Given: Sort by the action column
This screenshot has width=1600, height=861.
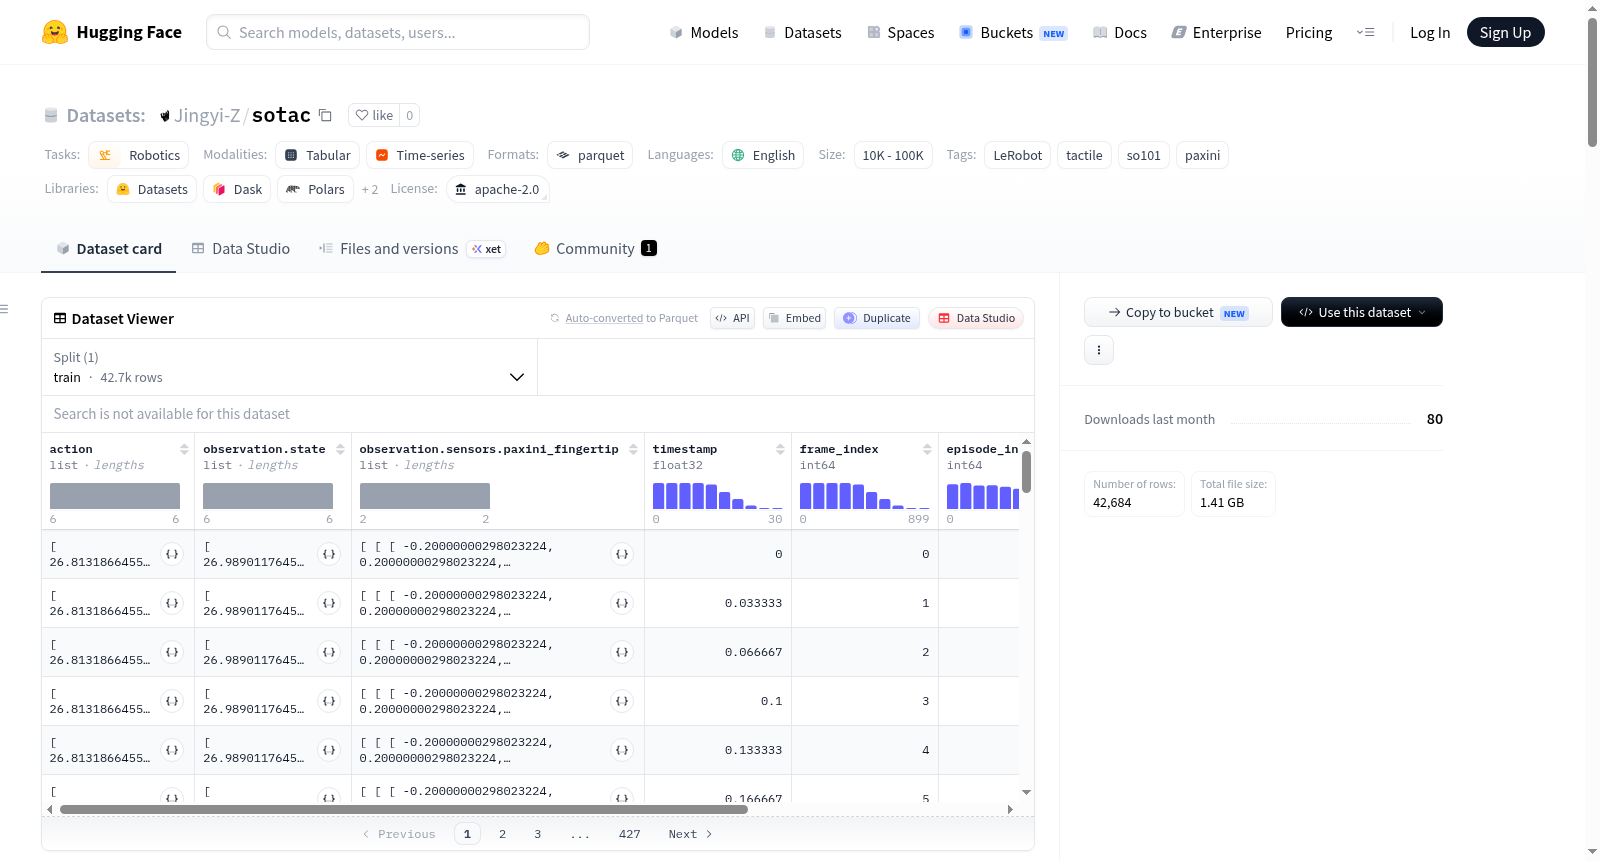Looking at the screenshot, I should 184,449.
